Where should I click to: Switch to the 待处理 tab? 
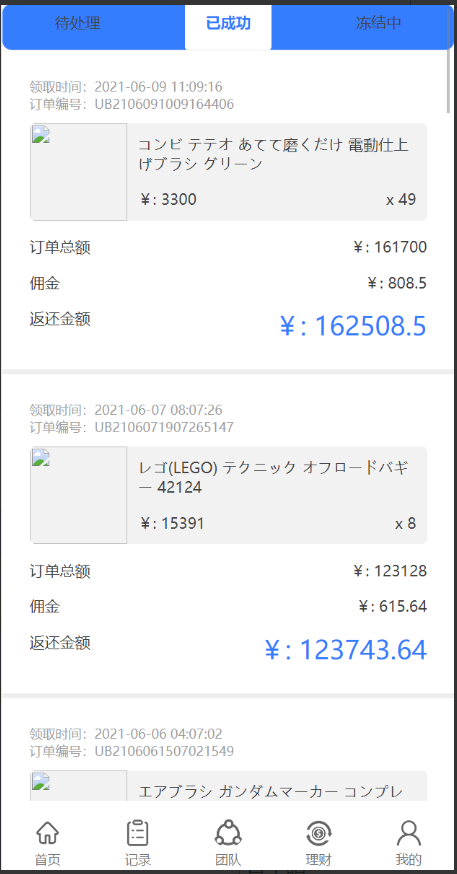[x=78, y=23]
